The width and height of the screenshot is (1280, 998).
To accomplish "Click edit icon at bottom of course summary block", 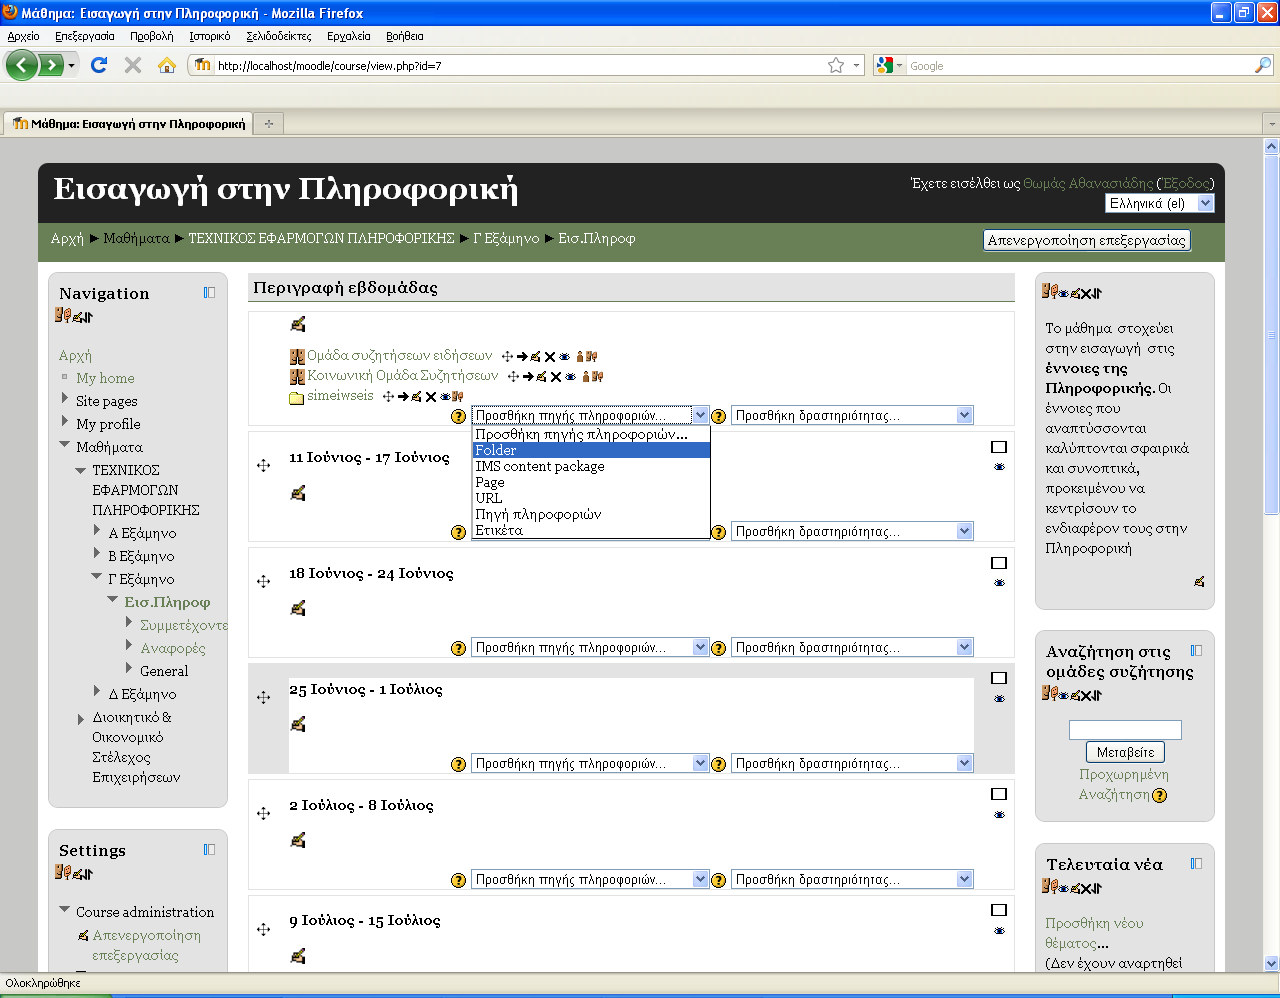I will pos(1199,581).
